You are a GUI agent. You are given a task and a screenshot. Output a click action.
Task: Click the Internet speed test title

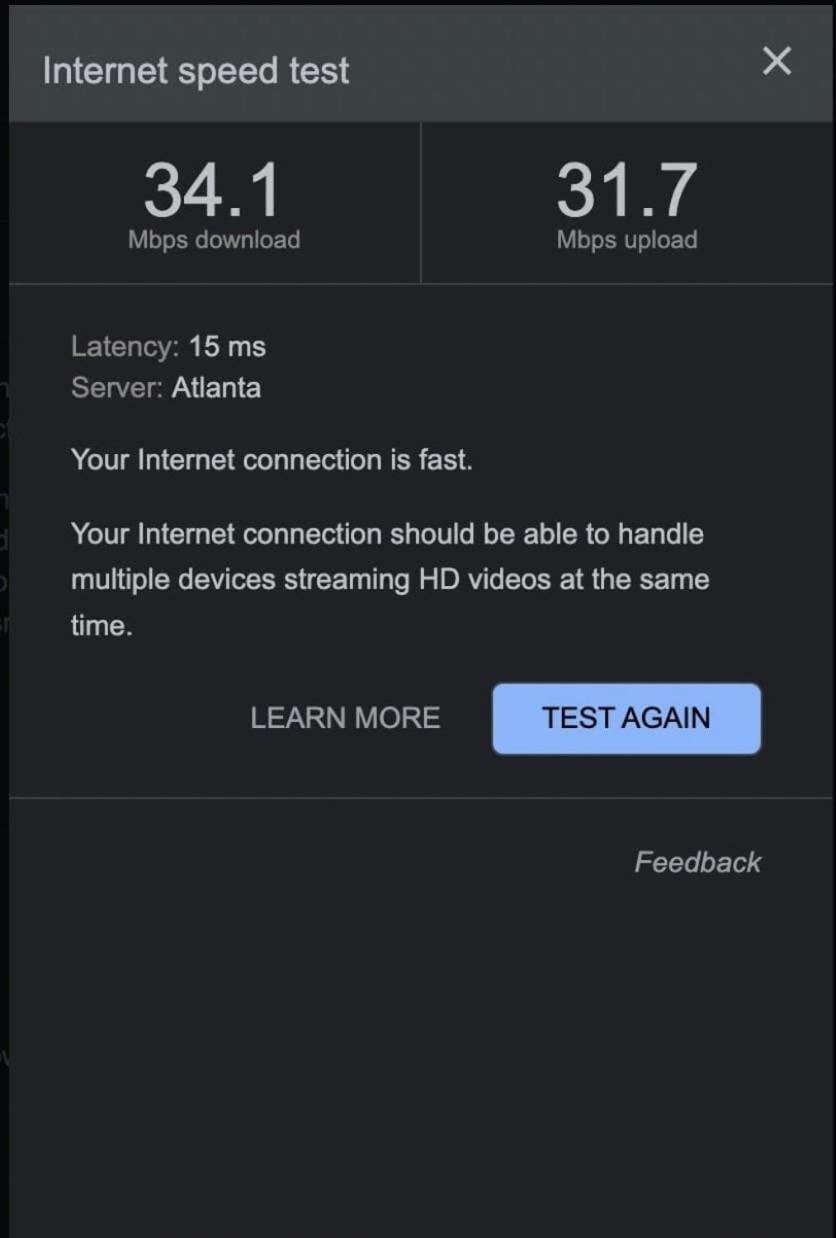coord(196,71)
